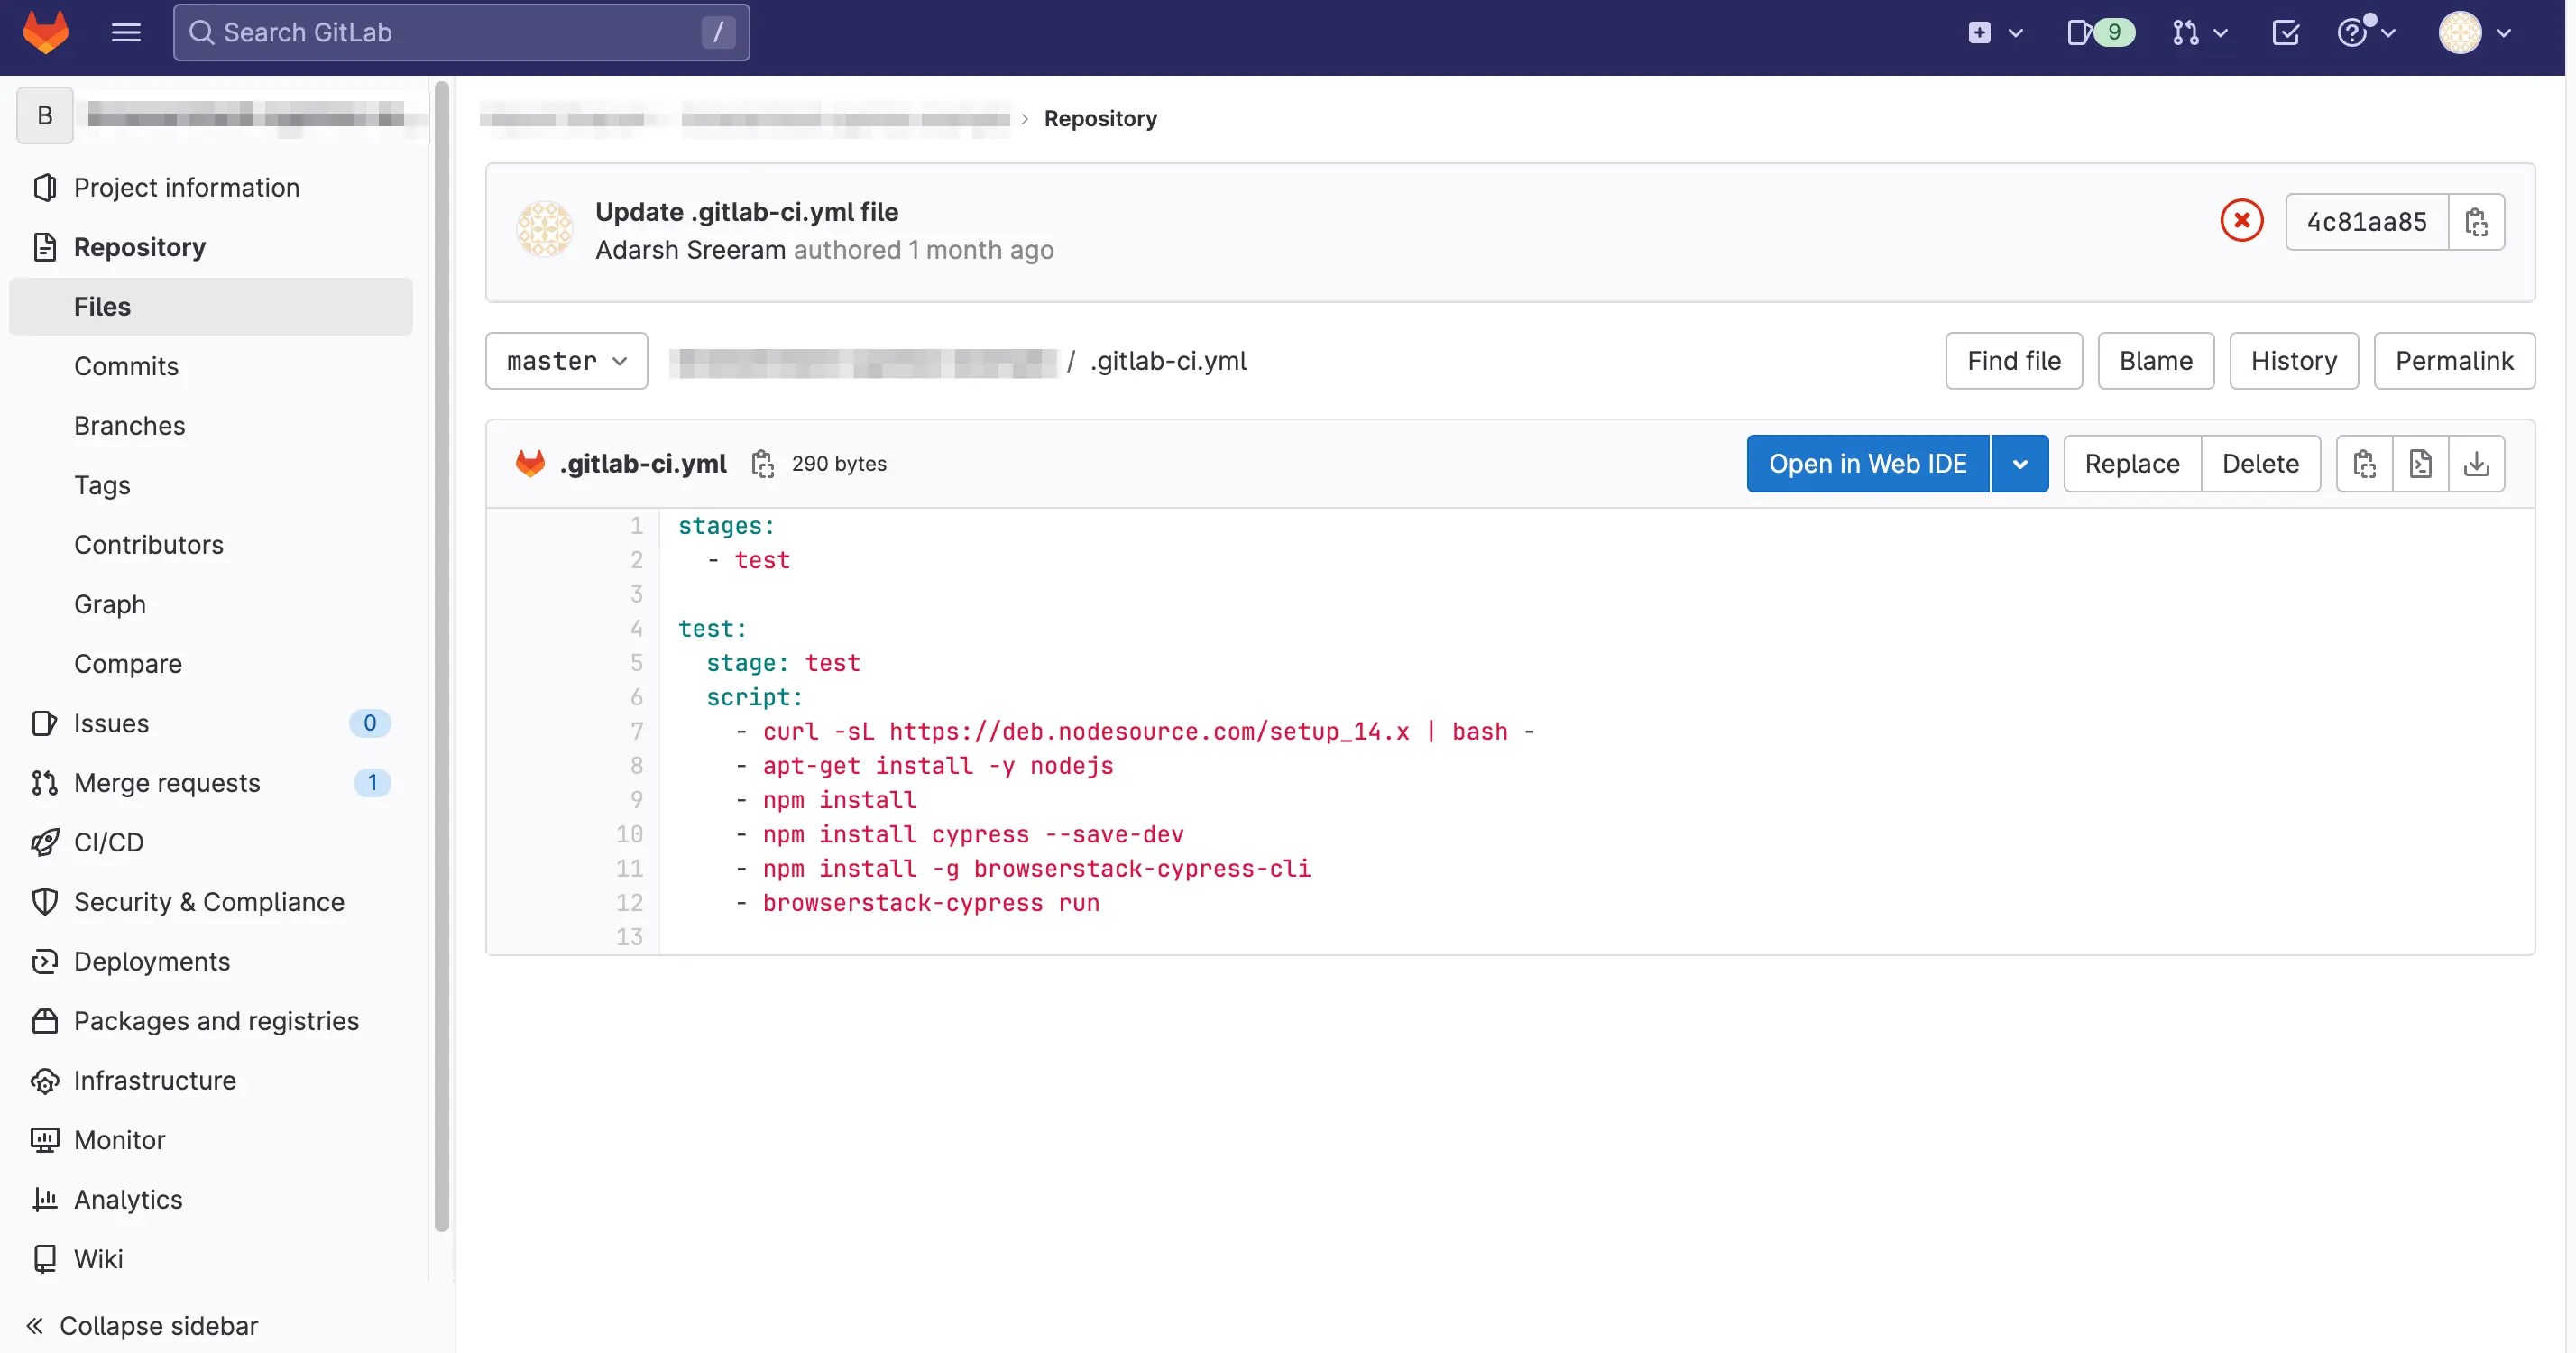Image resolution: width=2576 pixels, height=1353 pixels.
Task: Click the Find file button
Action: pos(2012,361)
